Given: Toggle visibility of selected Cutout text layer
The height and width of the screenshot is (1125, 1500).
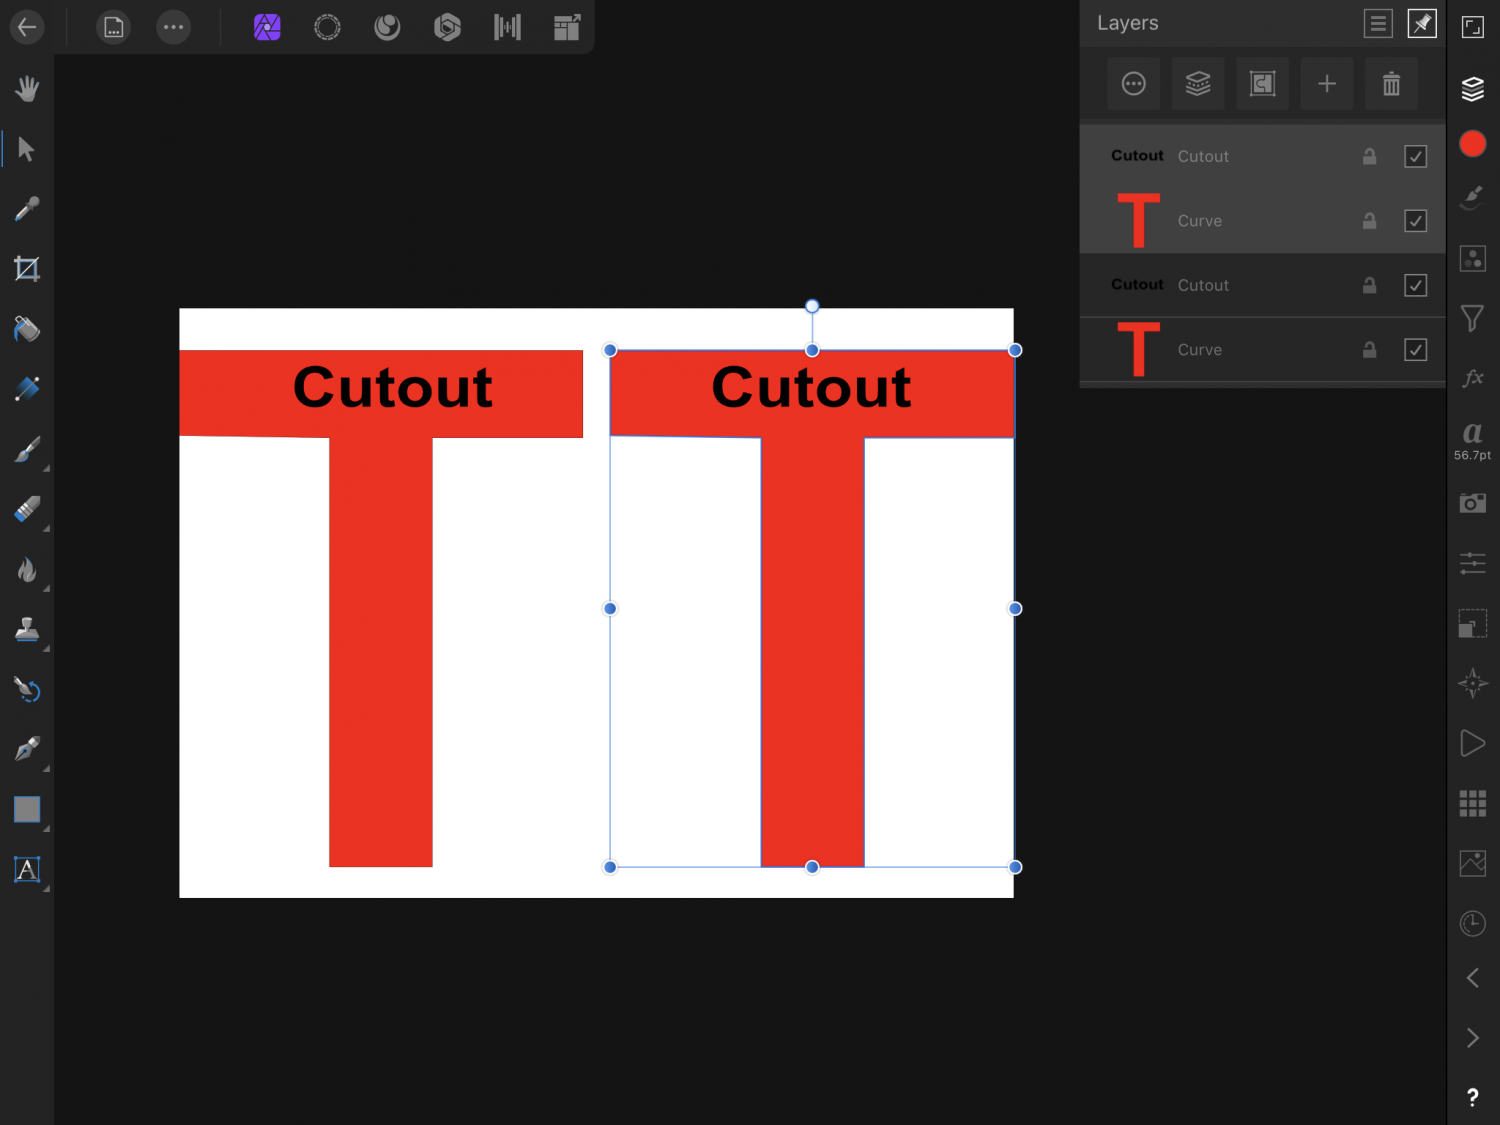Looking at the screenshot, I should [x=1416, y=156].
